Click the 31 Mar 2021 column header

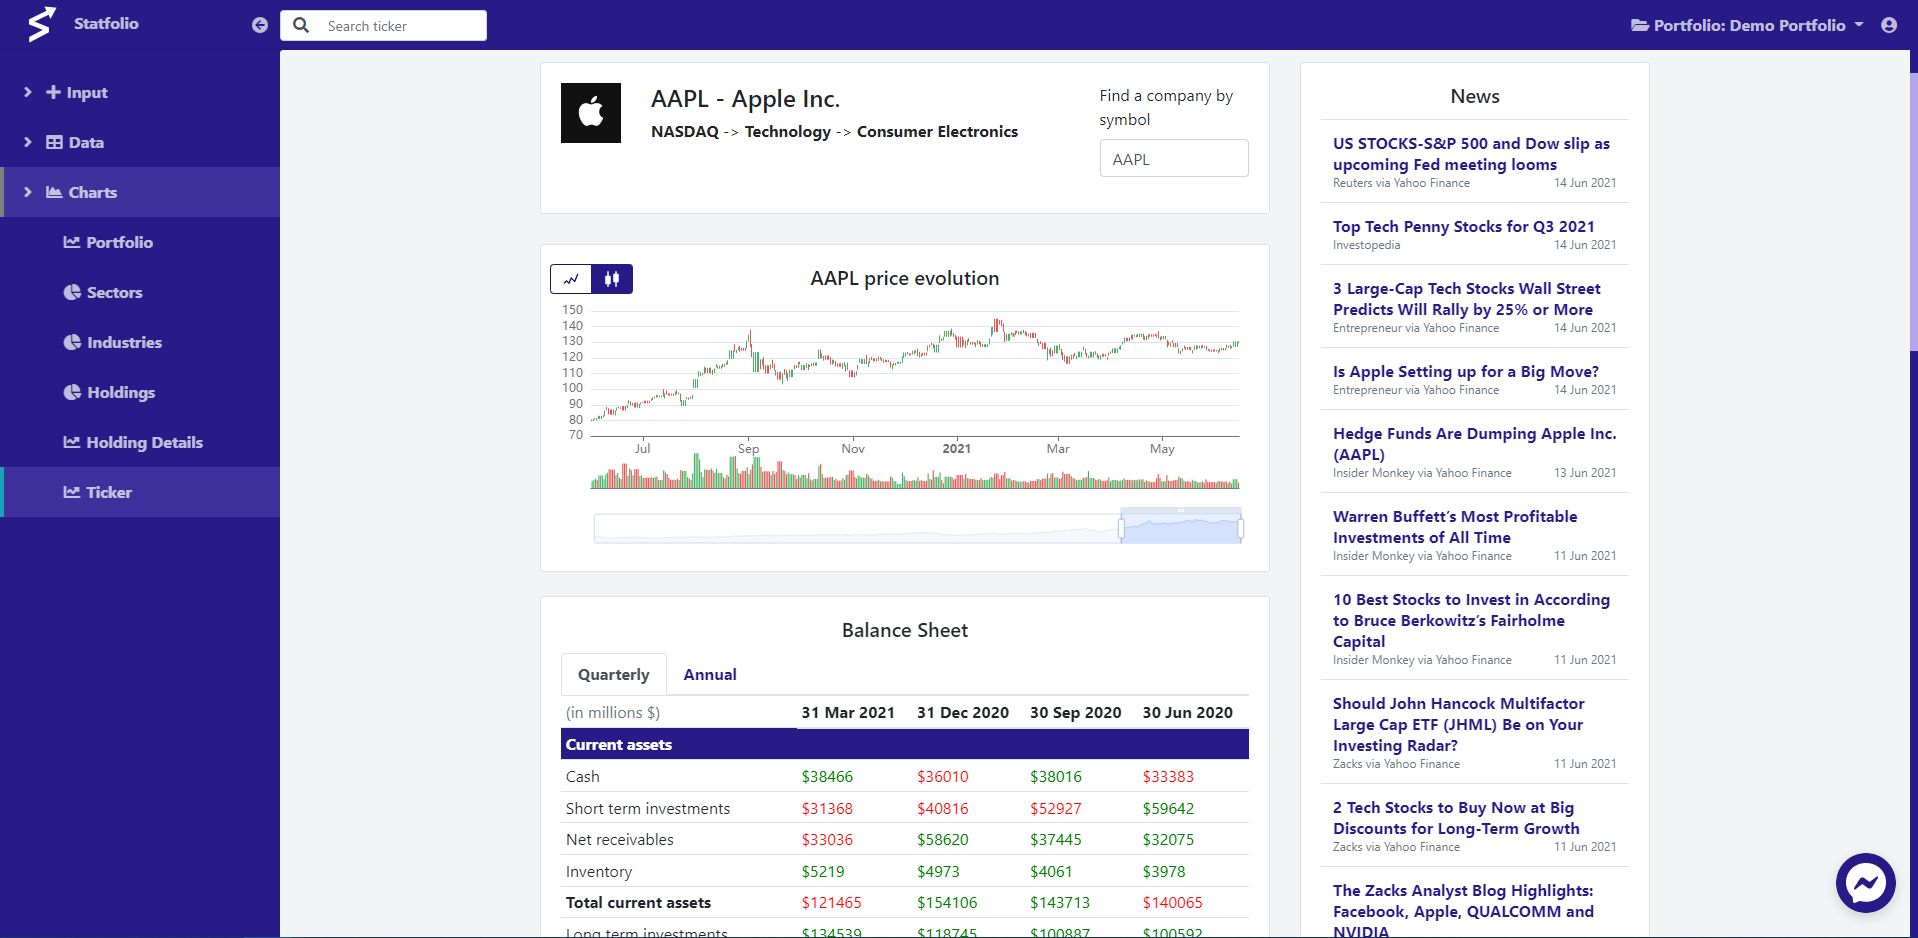(848, 713)
